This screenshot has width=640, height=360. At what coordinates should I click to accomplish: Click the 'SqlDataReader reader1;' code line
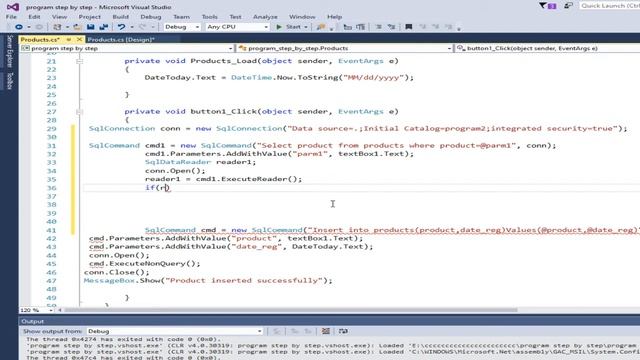point(200,162)
